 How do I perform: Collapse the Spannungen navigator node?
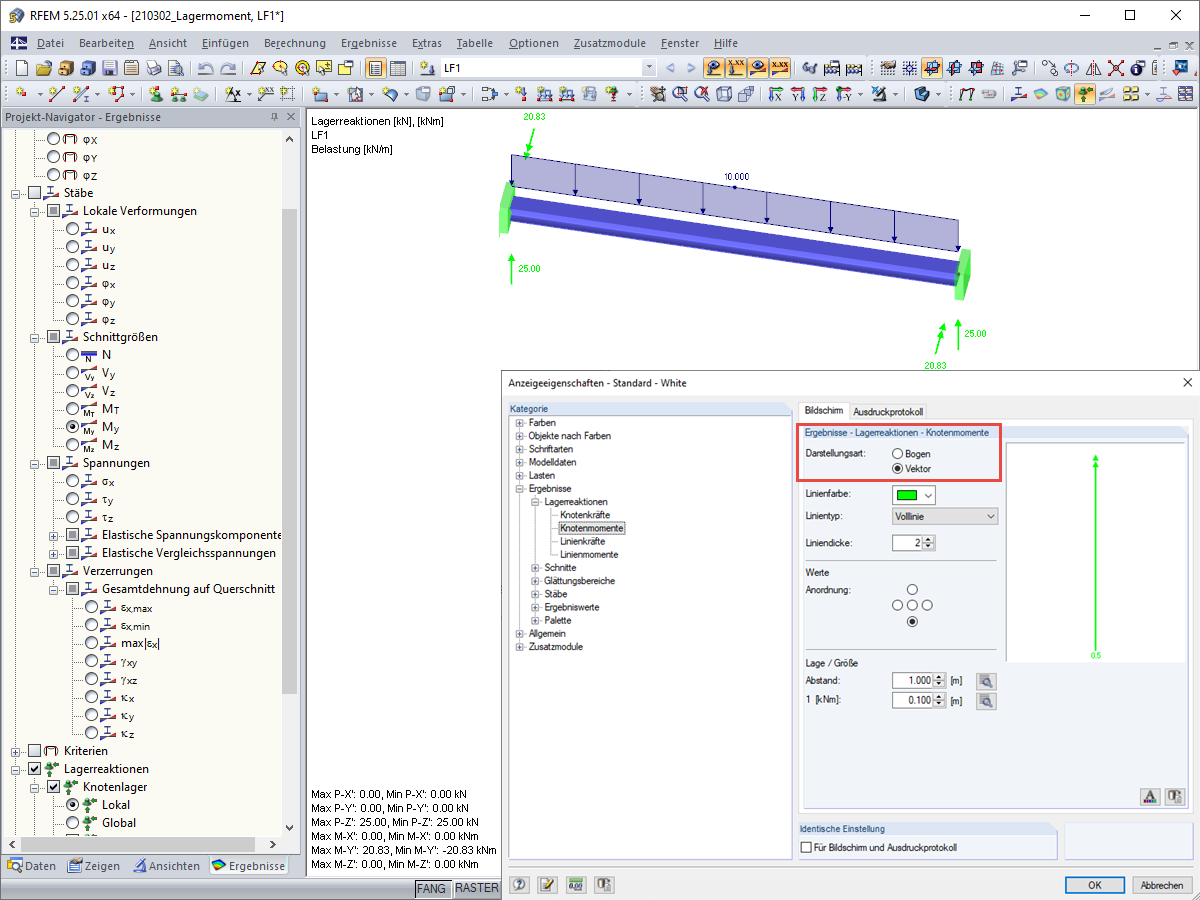[x=35, y=463]
